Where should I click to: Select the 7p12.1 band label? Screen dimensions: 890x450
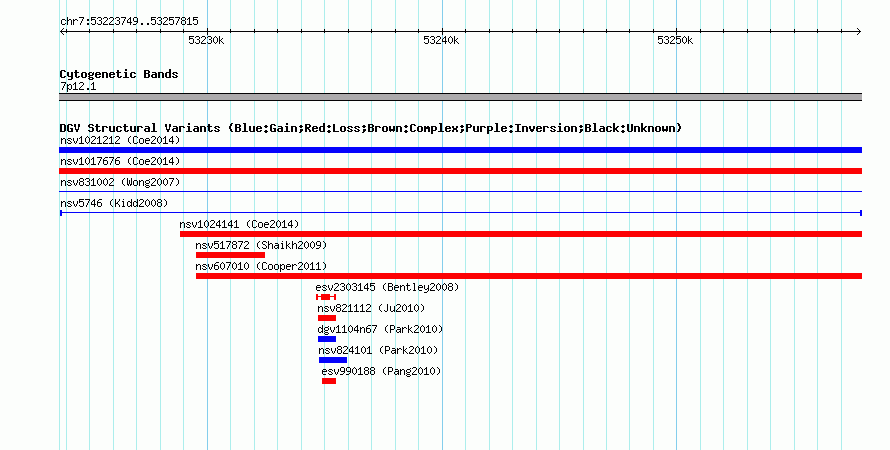pos(78,86)
